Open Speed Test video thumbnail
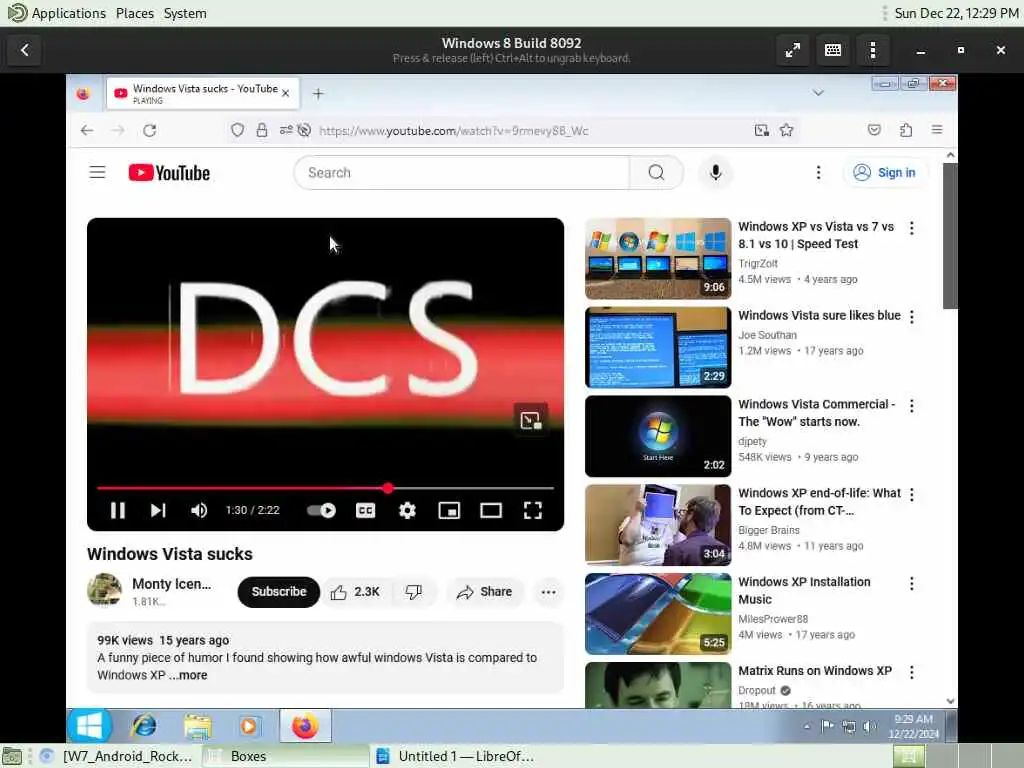Image resolution: width=1024 pixels, height=768 pixels. coord(658,259)
